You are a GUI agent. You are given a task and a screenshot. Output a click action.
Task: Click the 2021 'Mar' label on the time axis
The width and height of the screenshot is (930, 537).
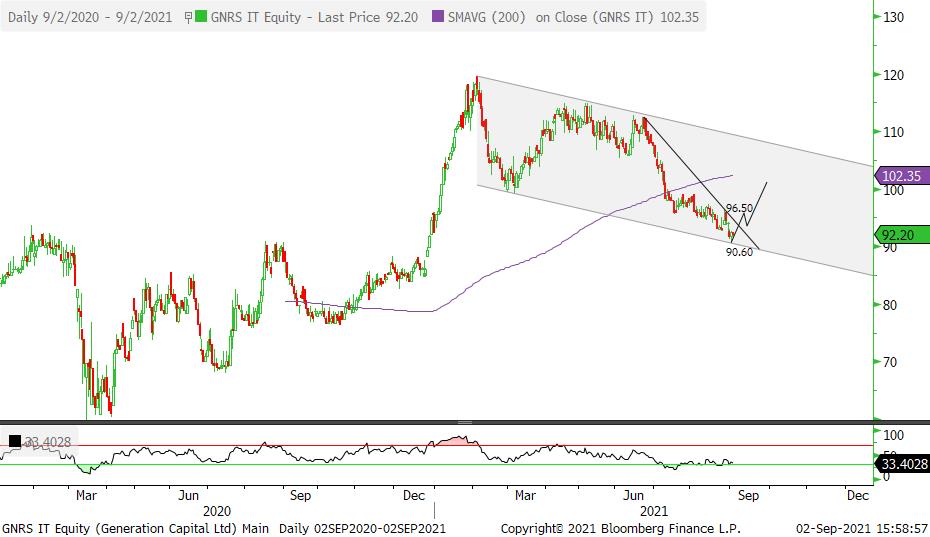[x=525, y=495]
